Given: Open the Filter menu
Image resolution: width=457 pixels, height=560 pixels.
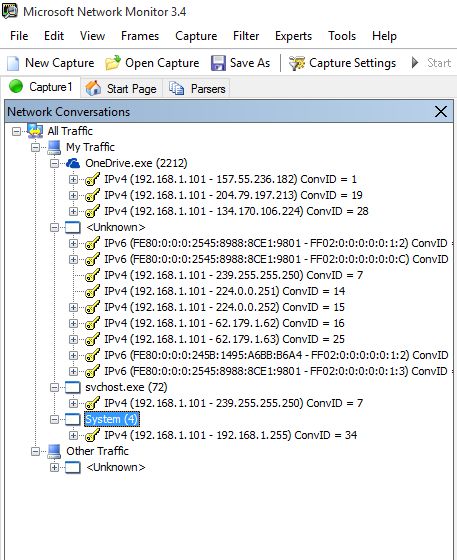Looking at the screenshot, I should pos(246,36).
